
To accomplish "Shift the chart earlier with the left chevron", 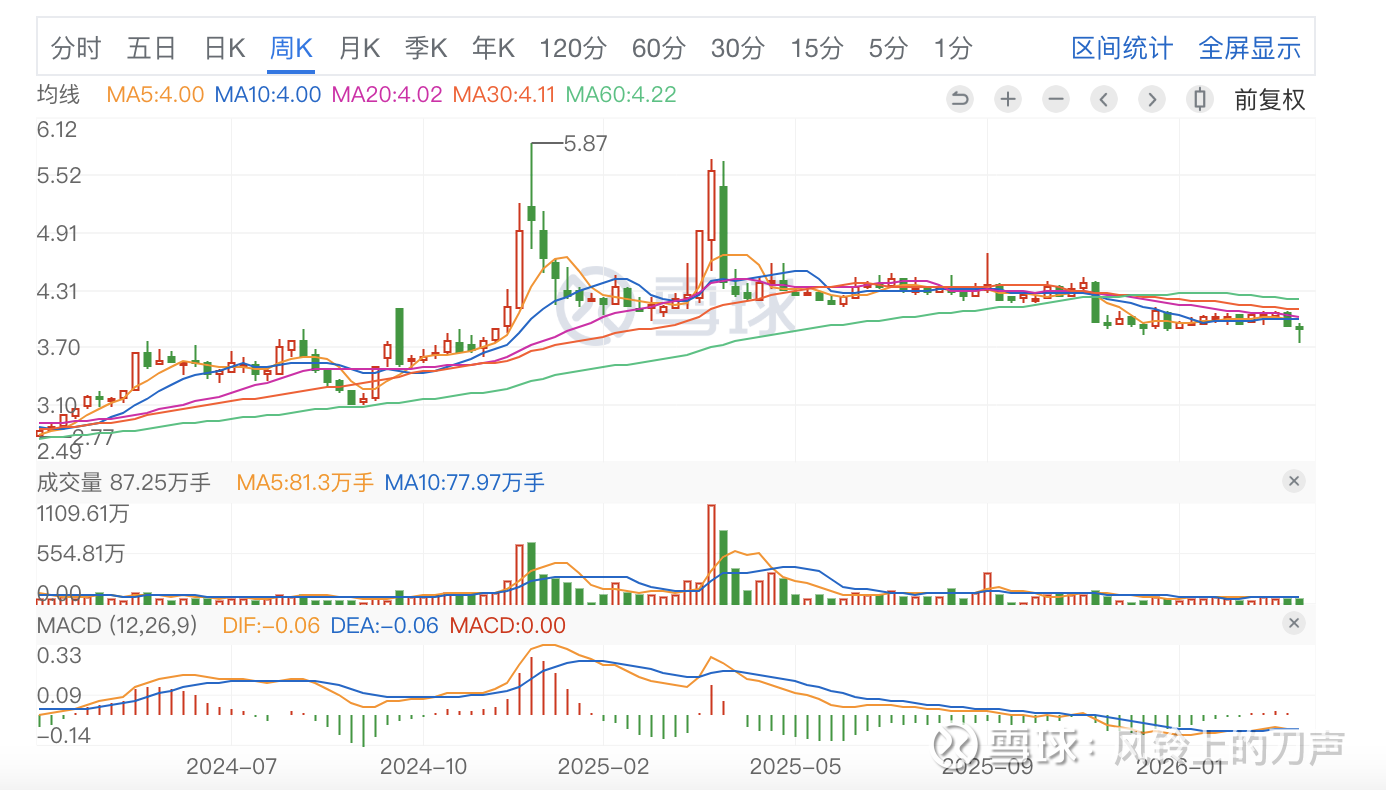I will pos(1104,99).
